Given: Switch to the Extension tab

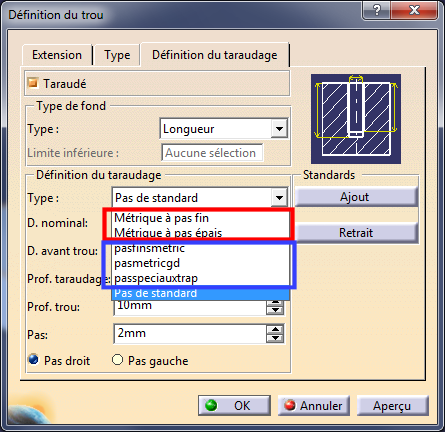Looking at the screenshot, I should [57, 55].
